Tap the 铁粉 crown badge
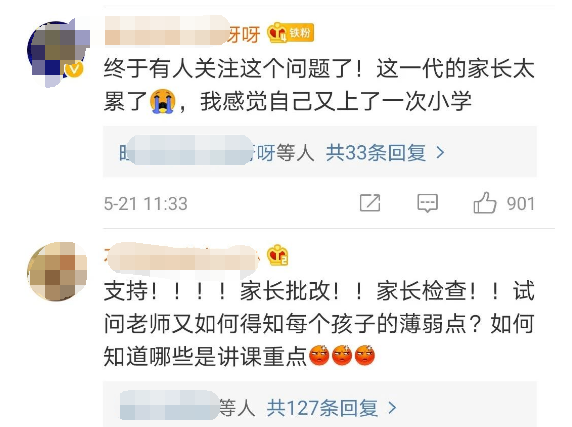The image size is (572, 427). [x=290, y=33]
